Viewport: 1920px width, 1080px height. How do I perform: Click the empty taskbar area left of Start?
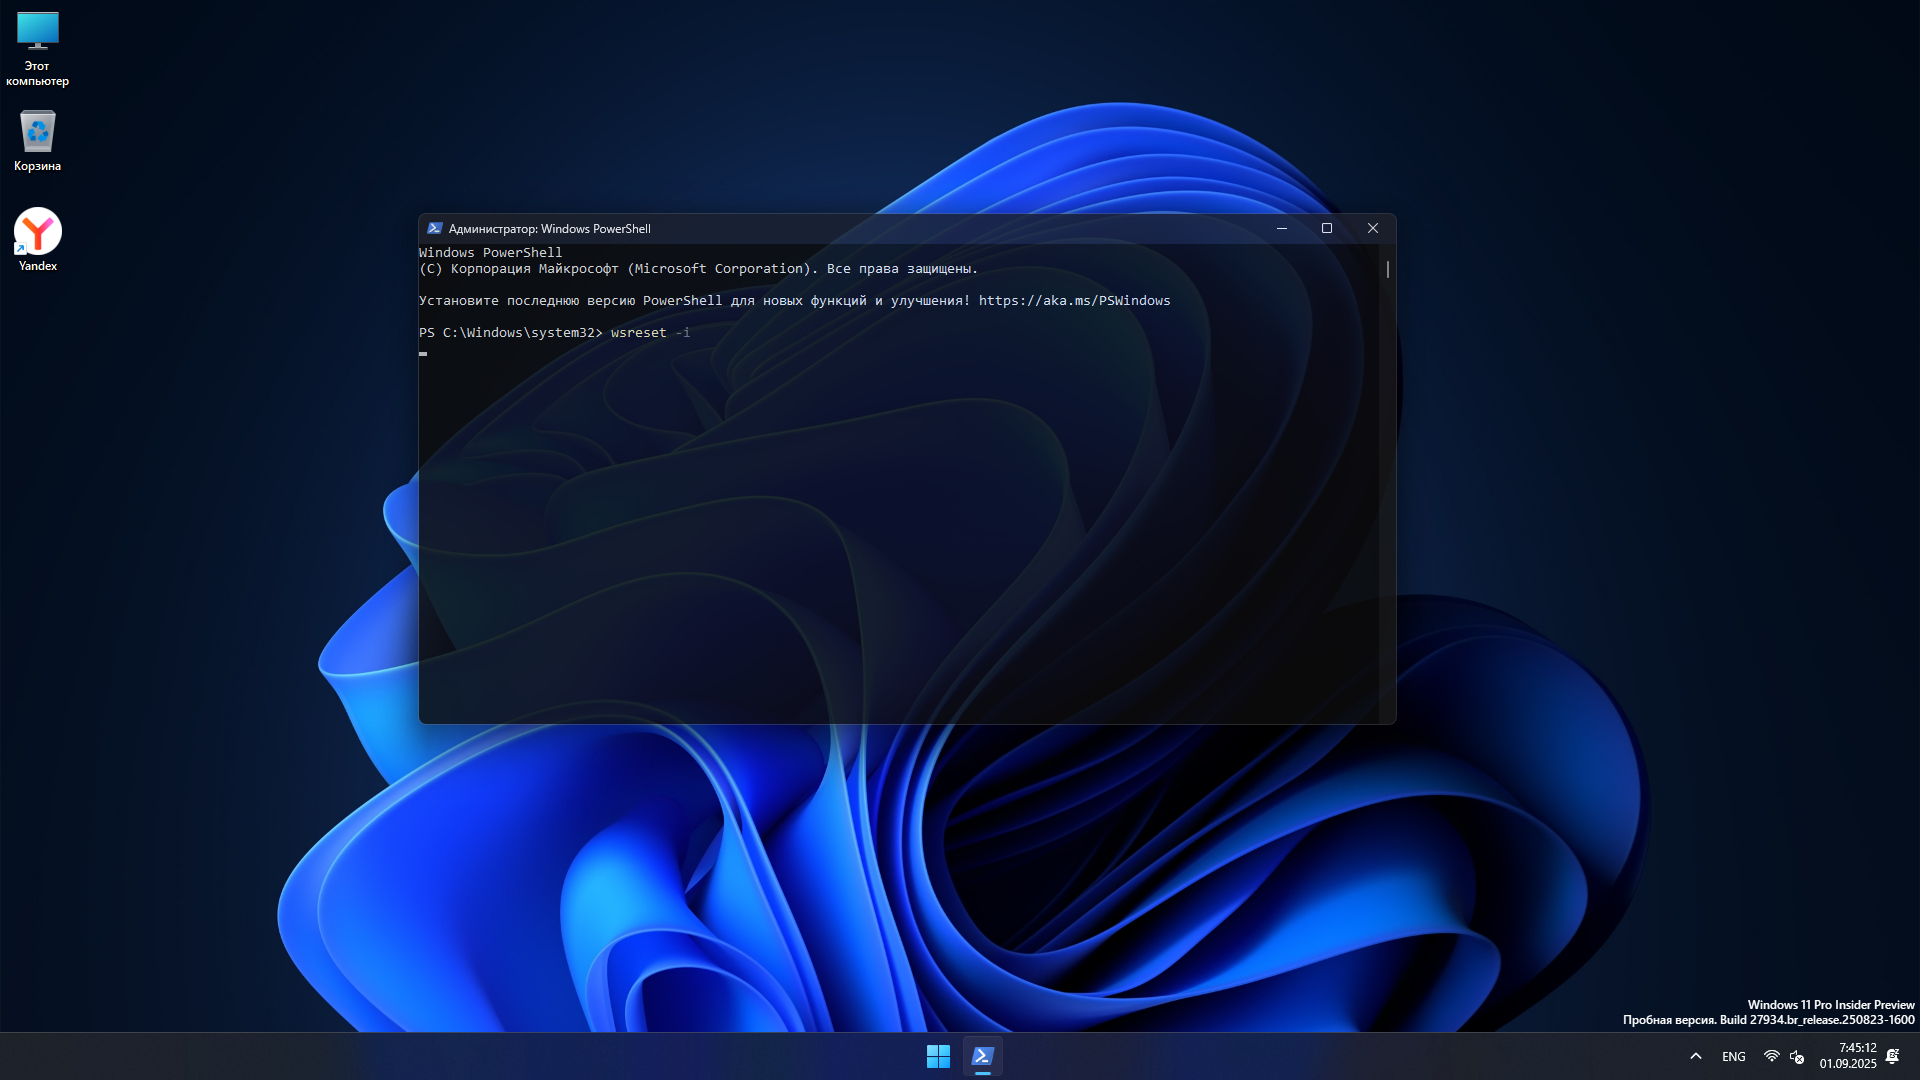click(500, 1056)
